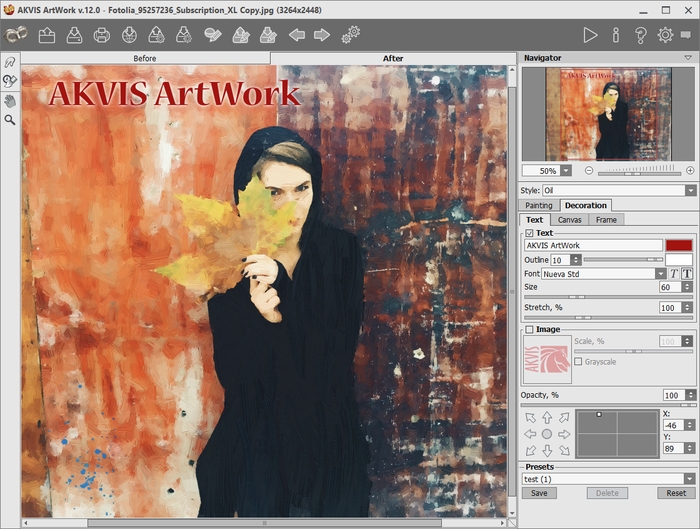Select the Canvas sub-tab

point(570,220)
